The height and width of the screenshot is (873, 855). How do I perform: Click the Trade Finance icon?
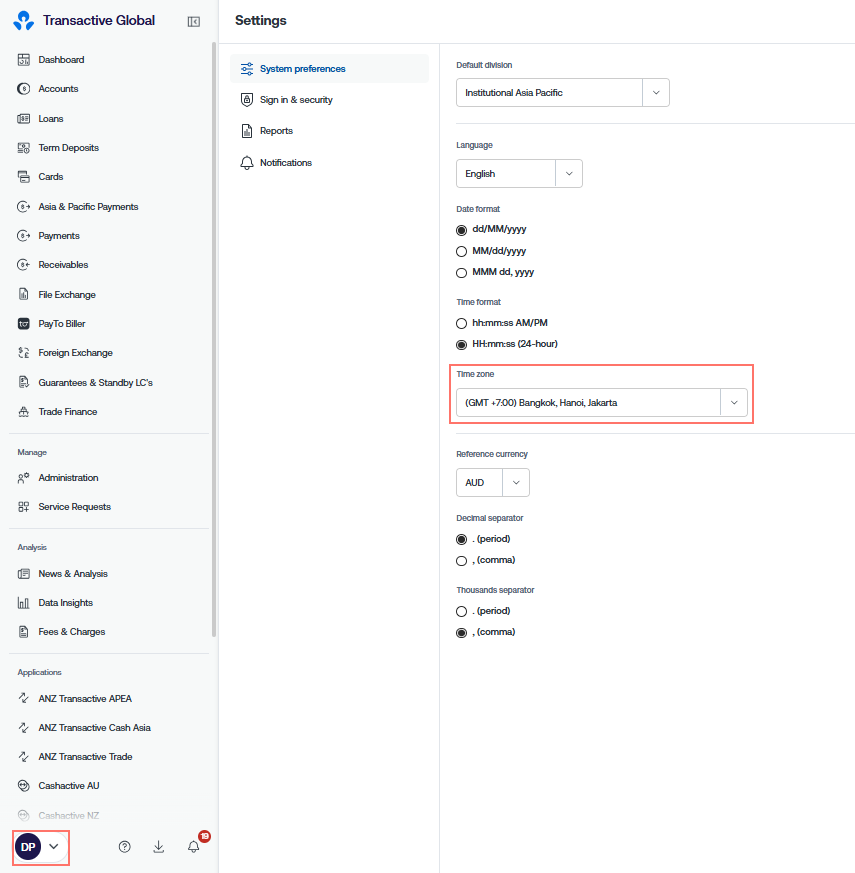[23, 411]
